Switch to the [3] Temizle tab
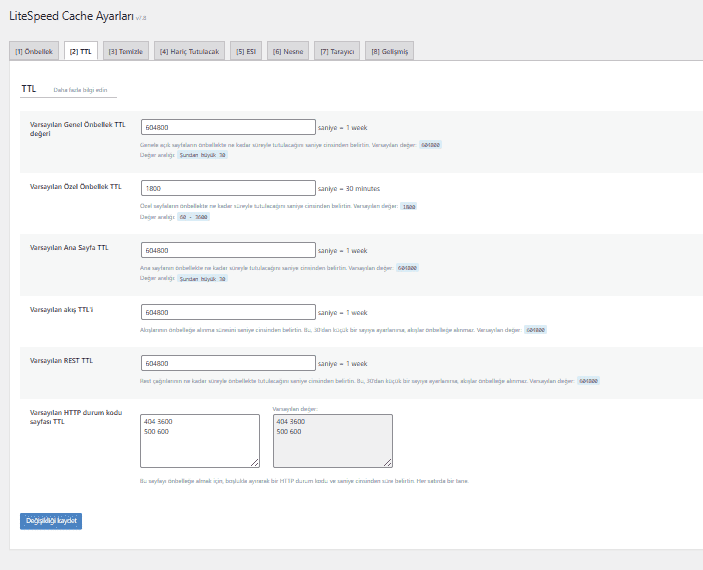This screenshot has width=703, height=570. pyautogui.click(x=126, y=51)
